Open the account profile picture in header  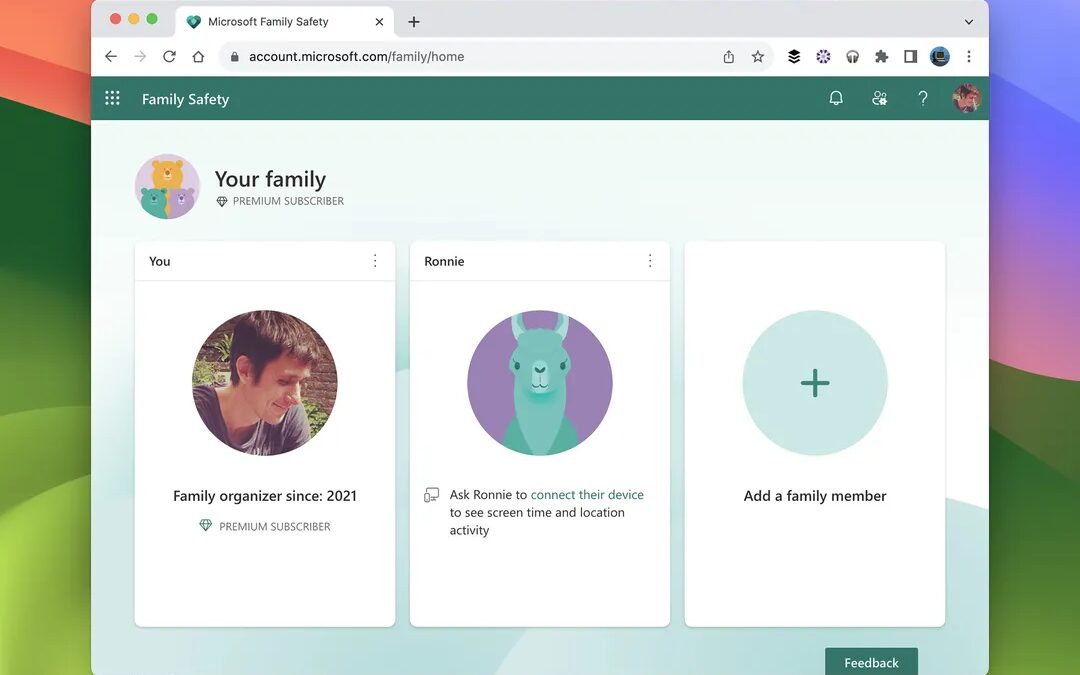pyautogui.click(x=966, y=98)
